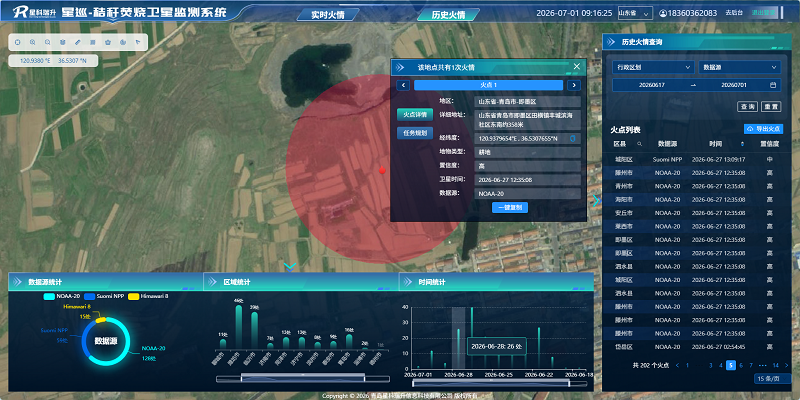Screen dimensions: 800x400
Task: Click the search icon next to 区县 column
Action: pos(639,144)
